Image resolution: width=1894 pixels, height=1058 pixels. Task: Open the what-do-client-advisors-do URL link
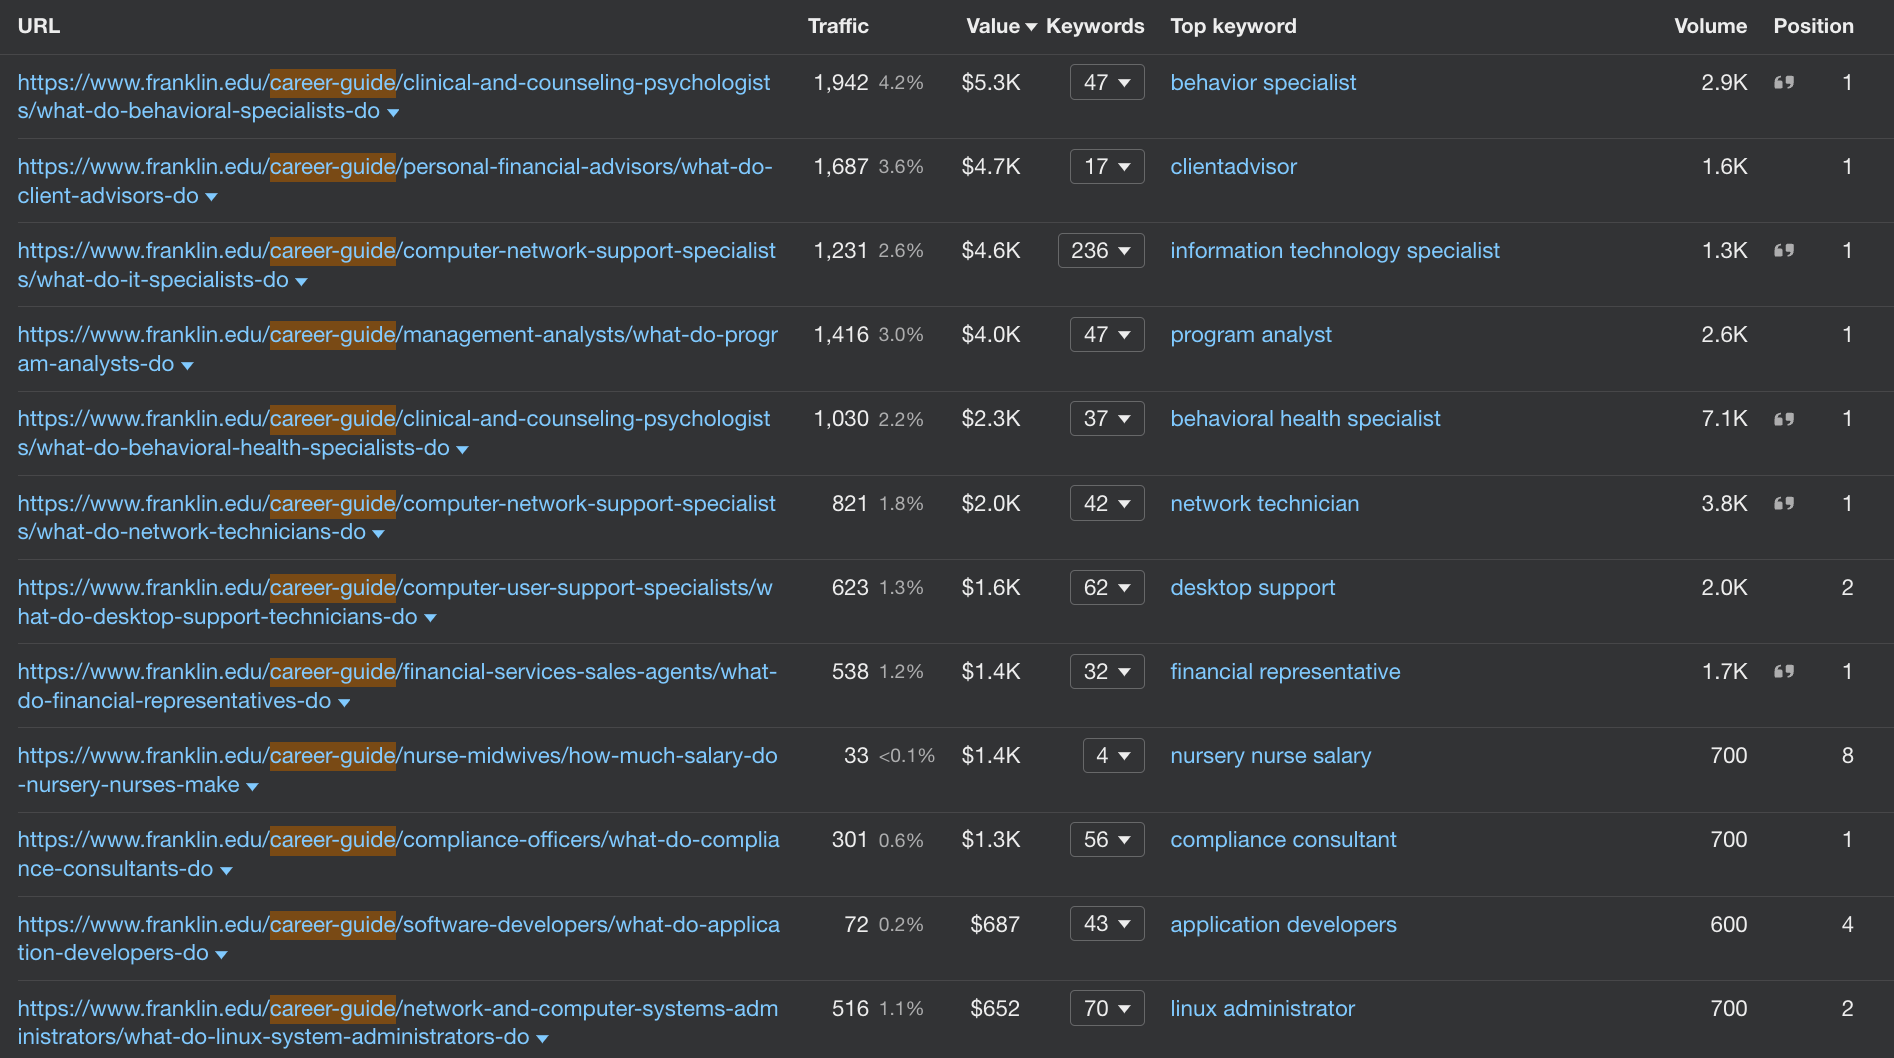tap(395, 180)
